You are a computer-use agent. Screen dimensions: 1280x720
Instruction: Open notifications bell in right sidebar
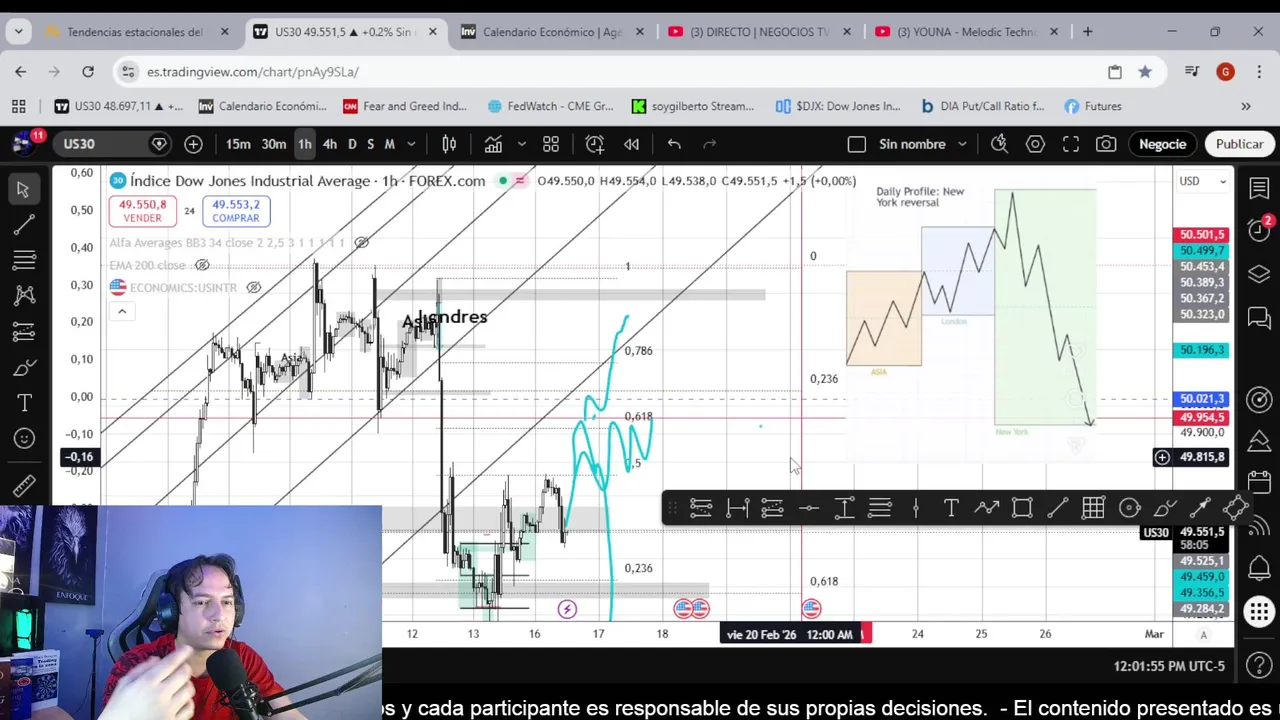point(1259,568)
